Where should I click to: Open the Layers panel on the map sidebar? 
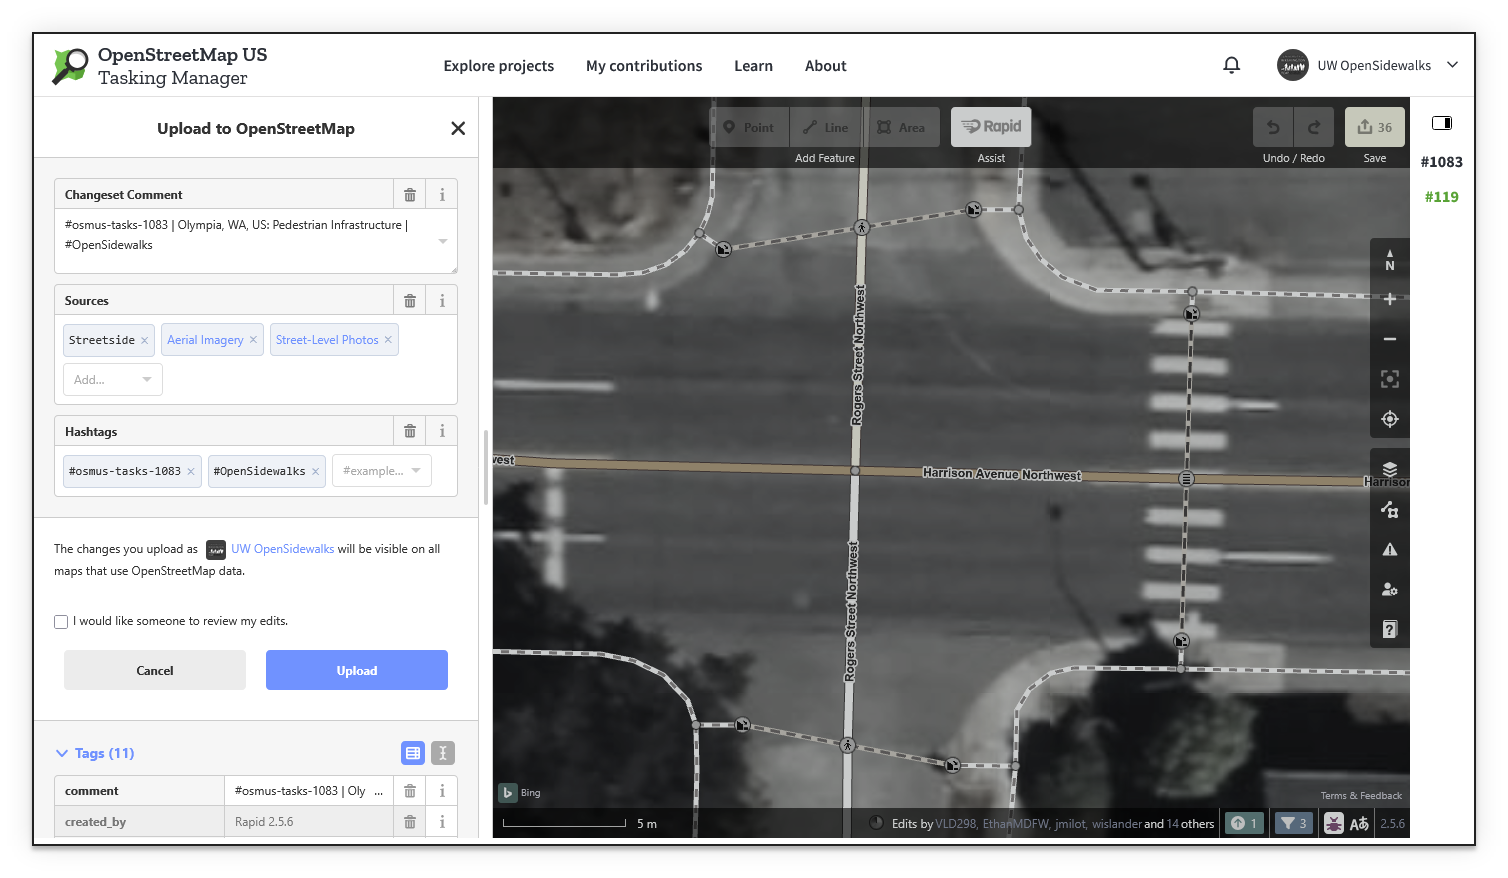1389,467
